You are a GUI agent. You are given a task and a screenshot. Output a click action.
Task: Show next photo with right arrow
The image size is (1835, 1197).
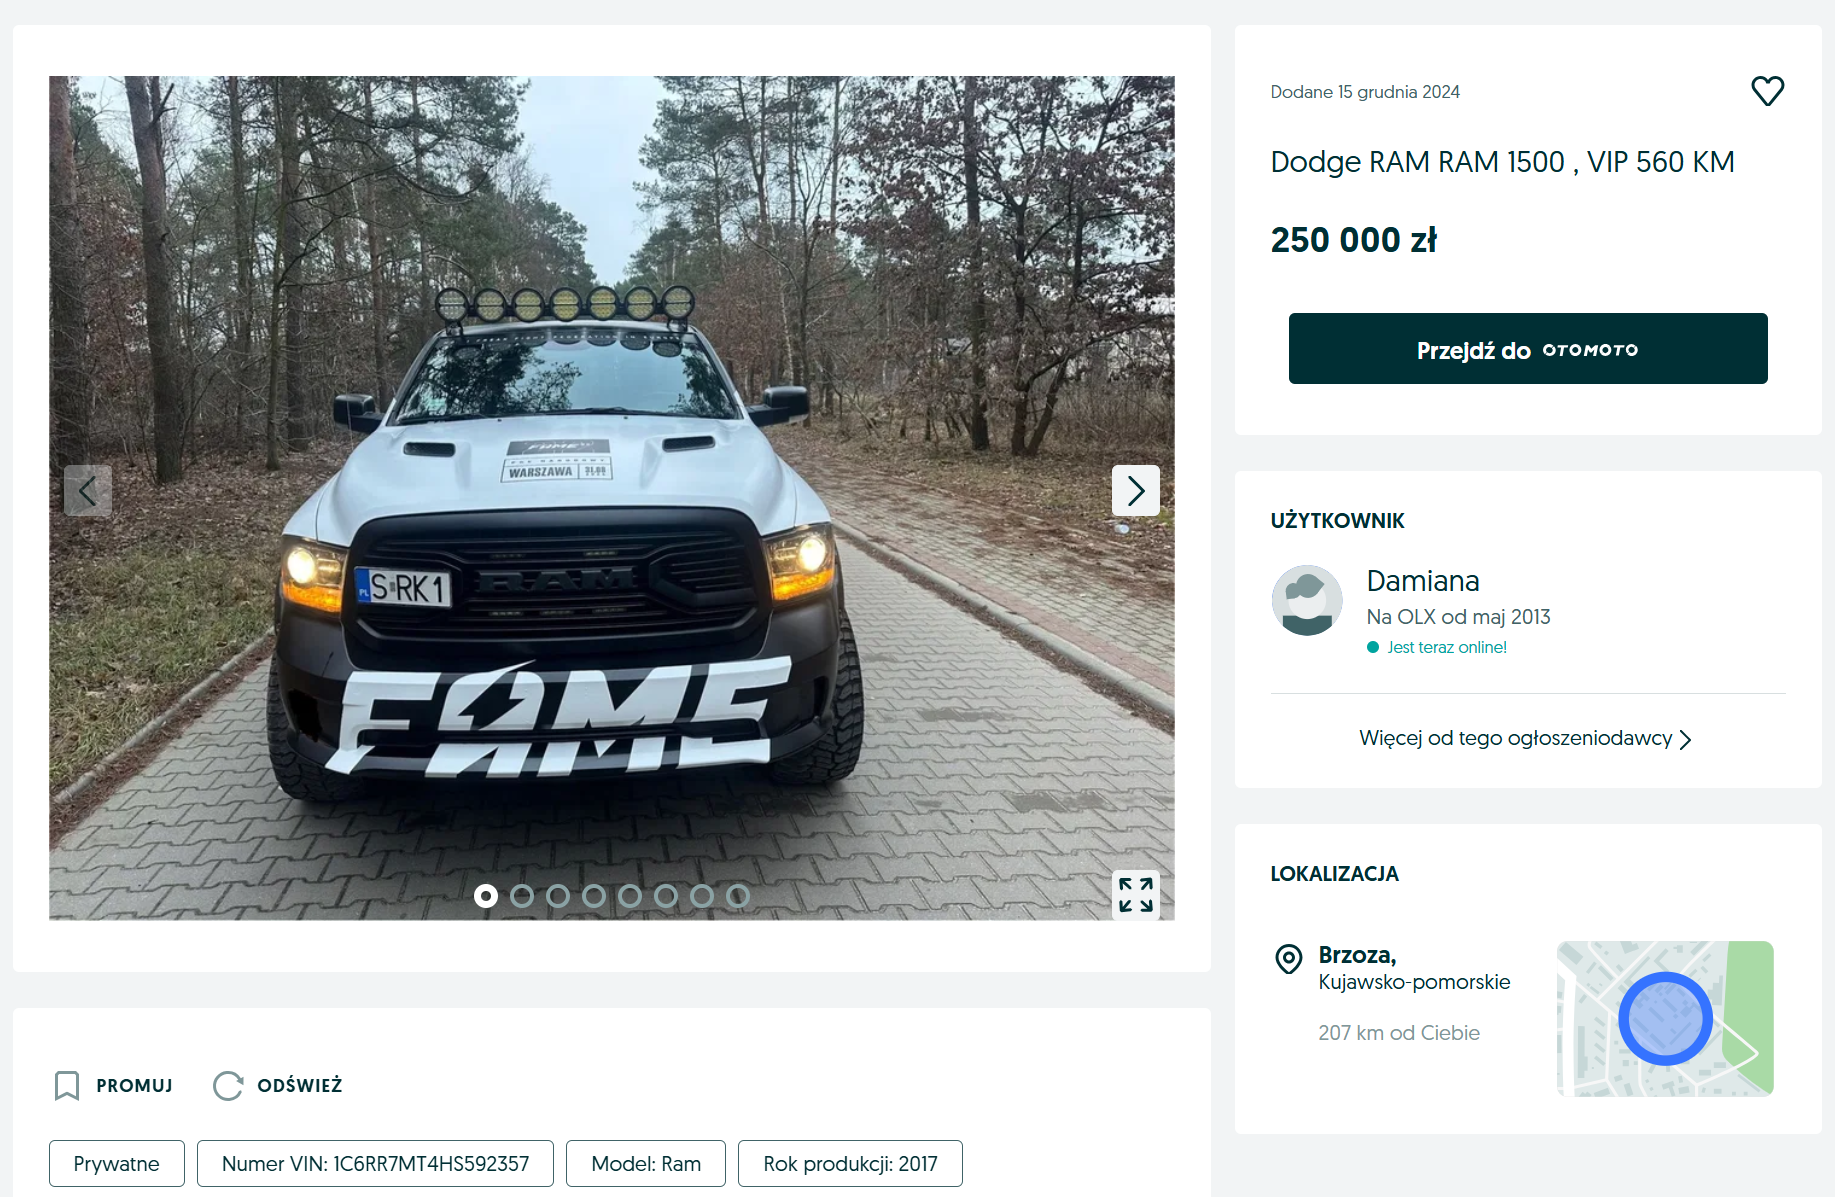(1135, 490)
